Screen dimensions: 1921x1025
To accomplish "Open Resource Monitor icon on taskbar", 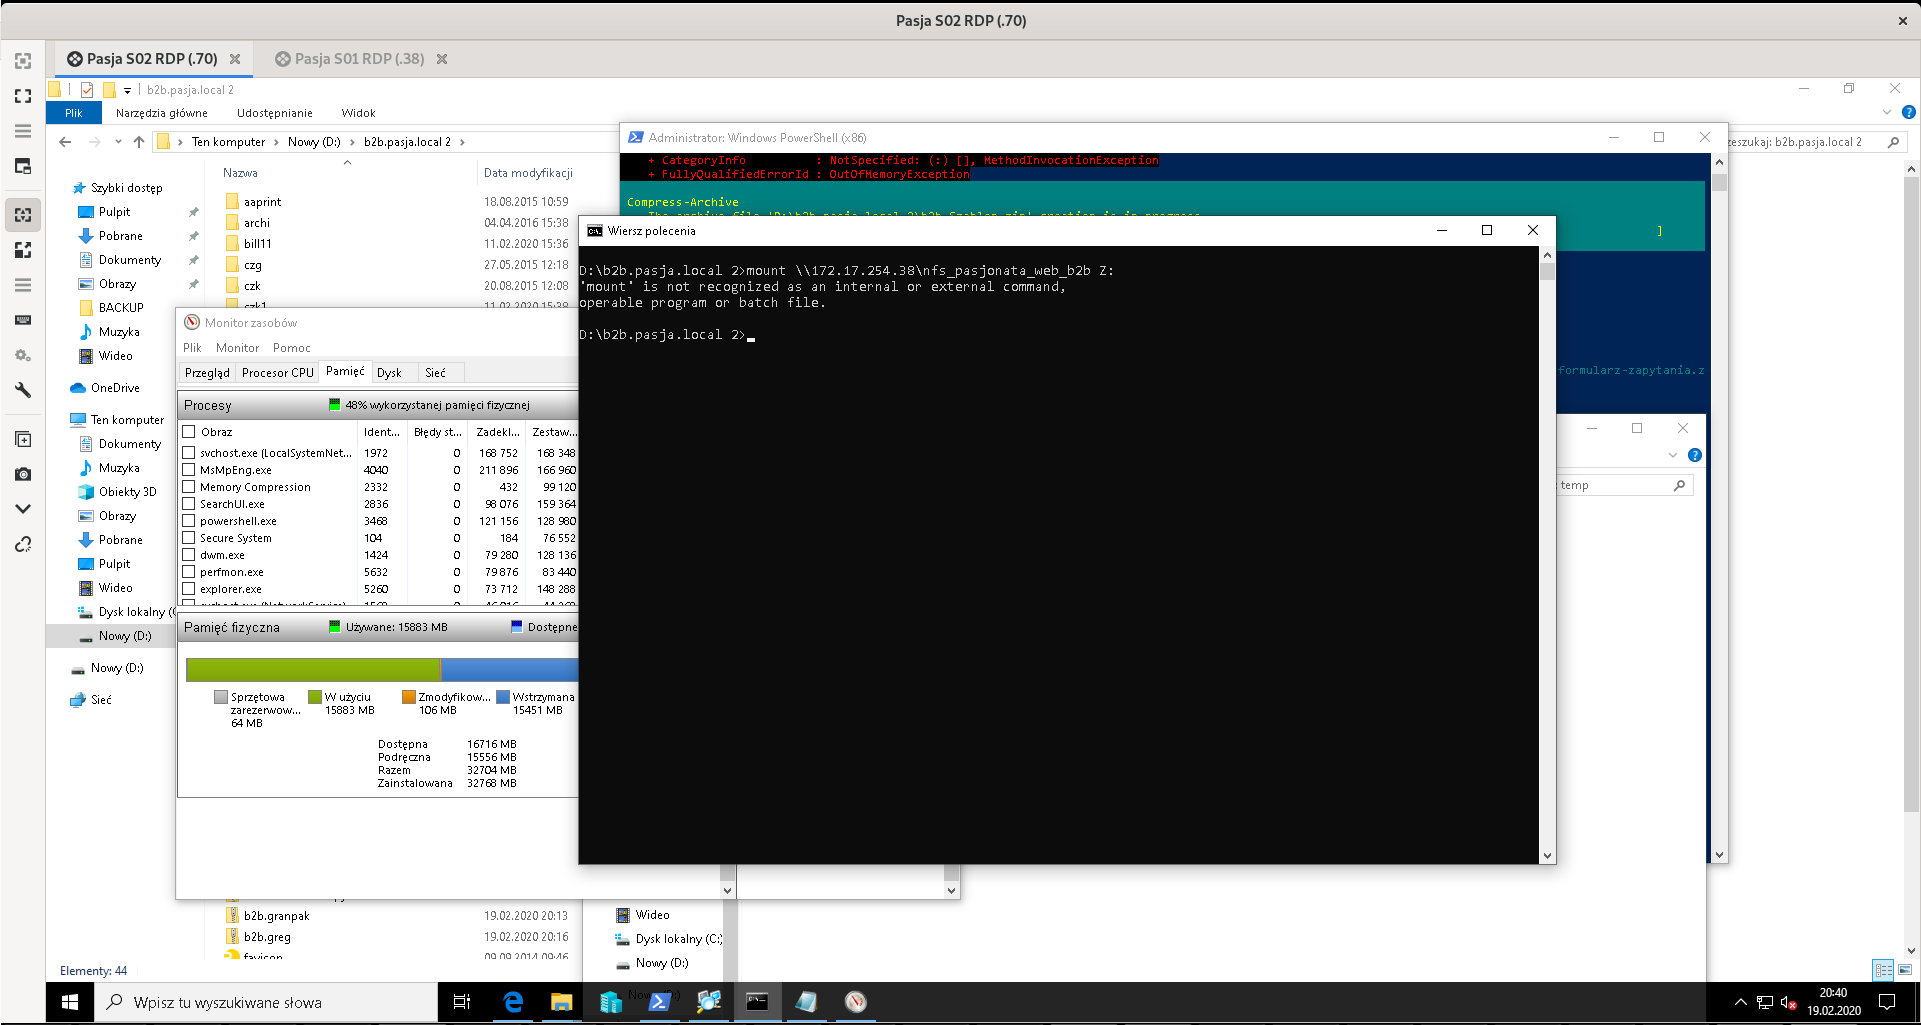I will click(x=855, y=1002).
